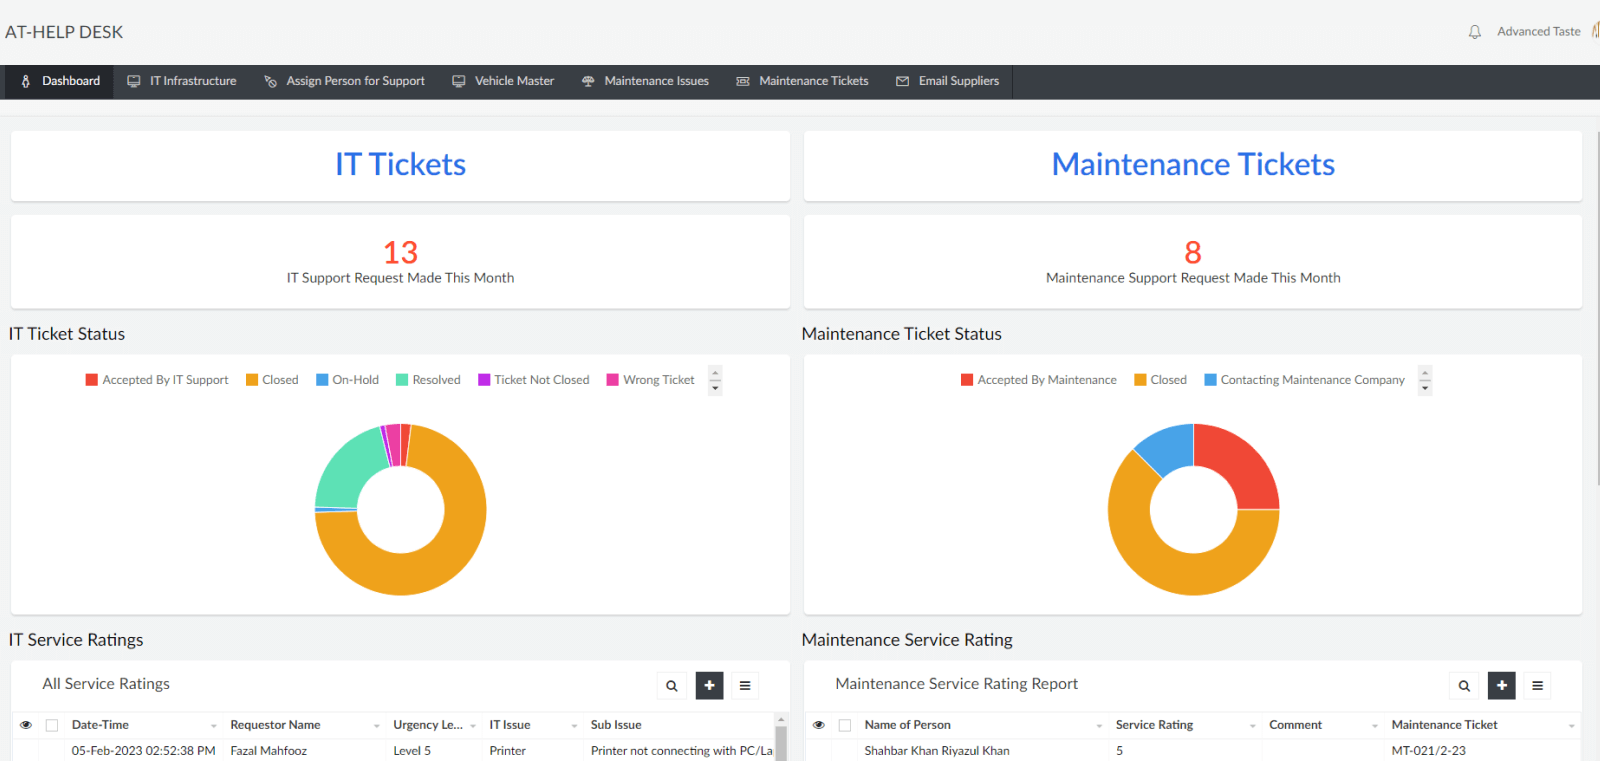Open All Service Ratings hamburger menu
This screenshot has width=1600, height=761.
pyautogui.click(x=745, y=686)
